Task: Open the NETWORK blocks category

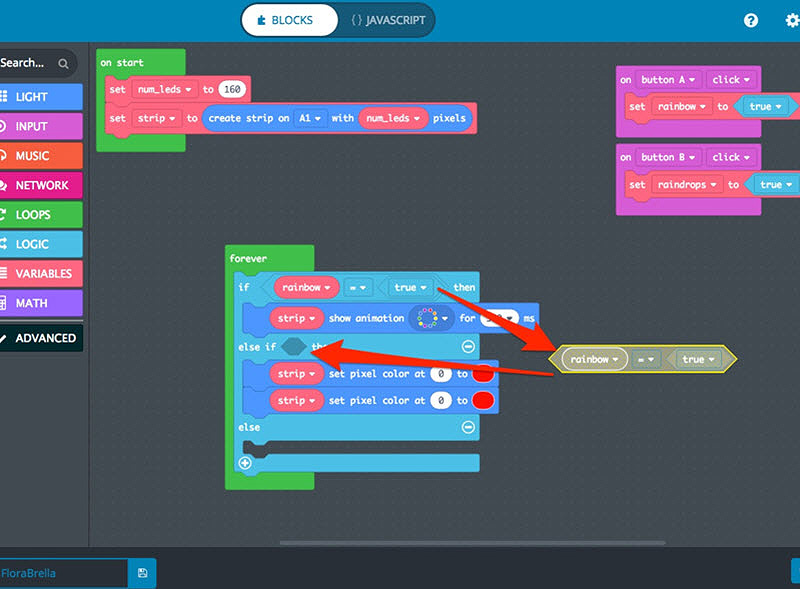Action: click(x=41, y=185)
